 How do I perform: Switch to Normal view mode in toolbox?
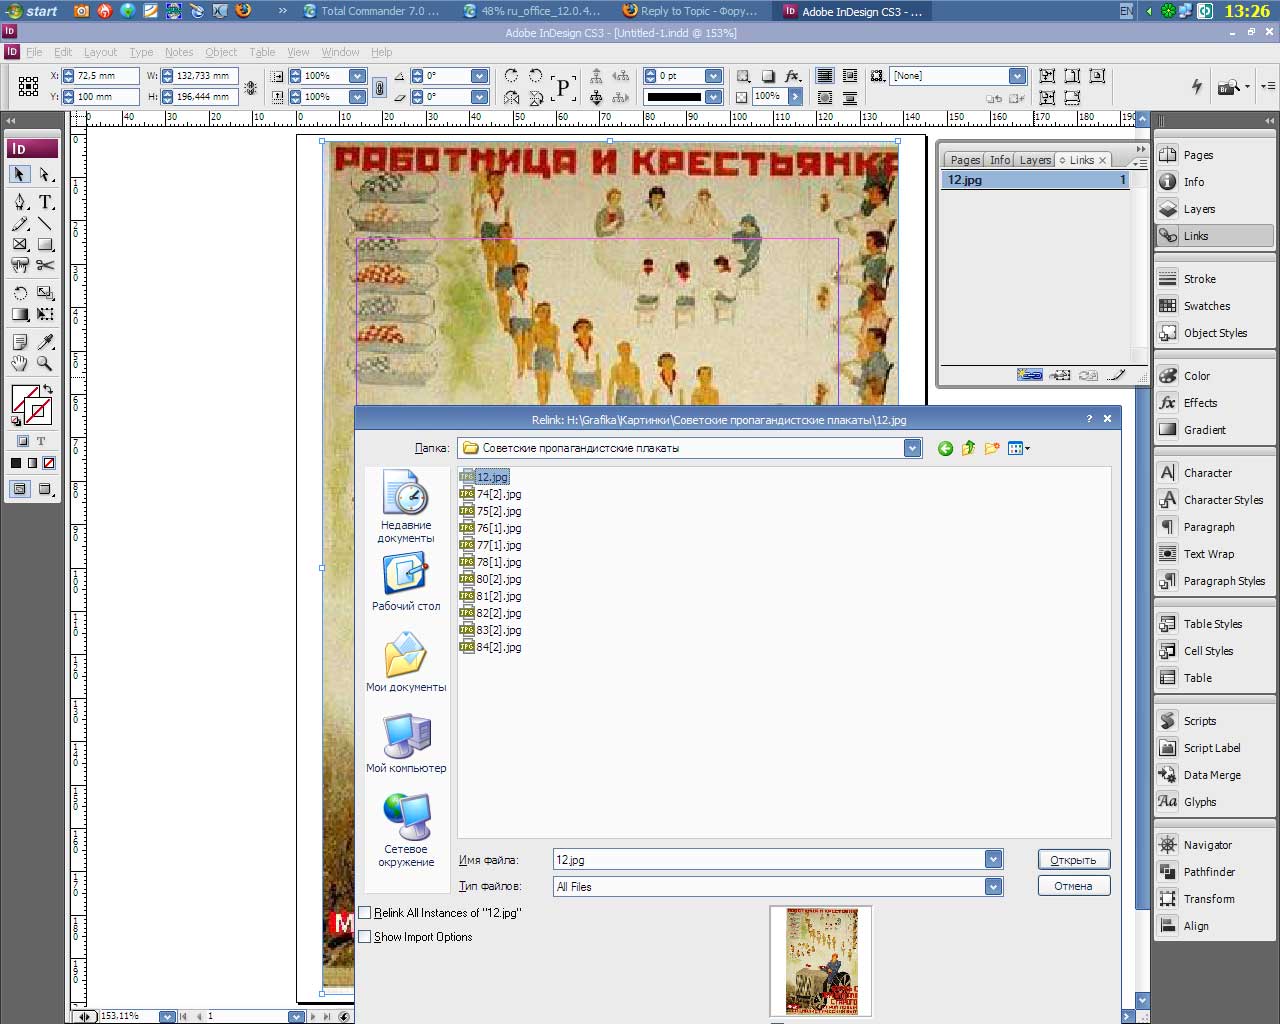[19, 489]
